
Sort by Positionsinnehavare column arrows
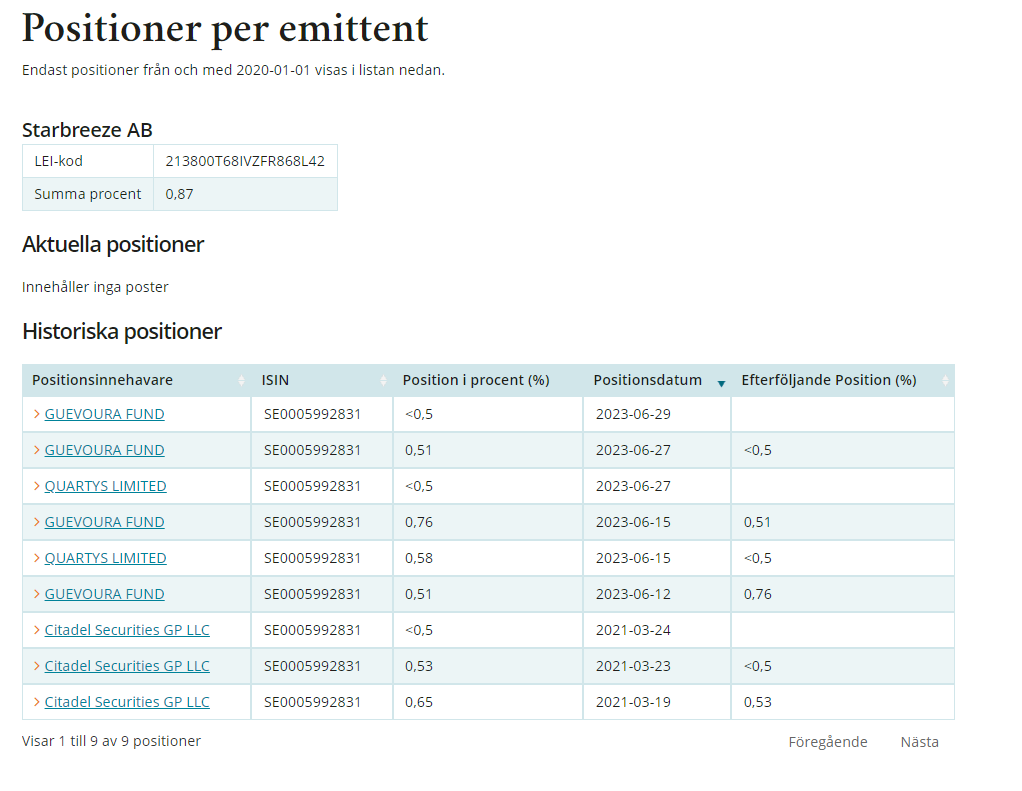coord(241,381)
